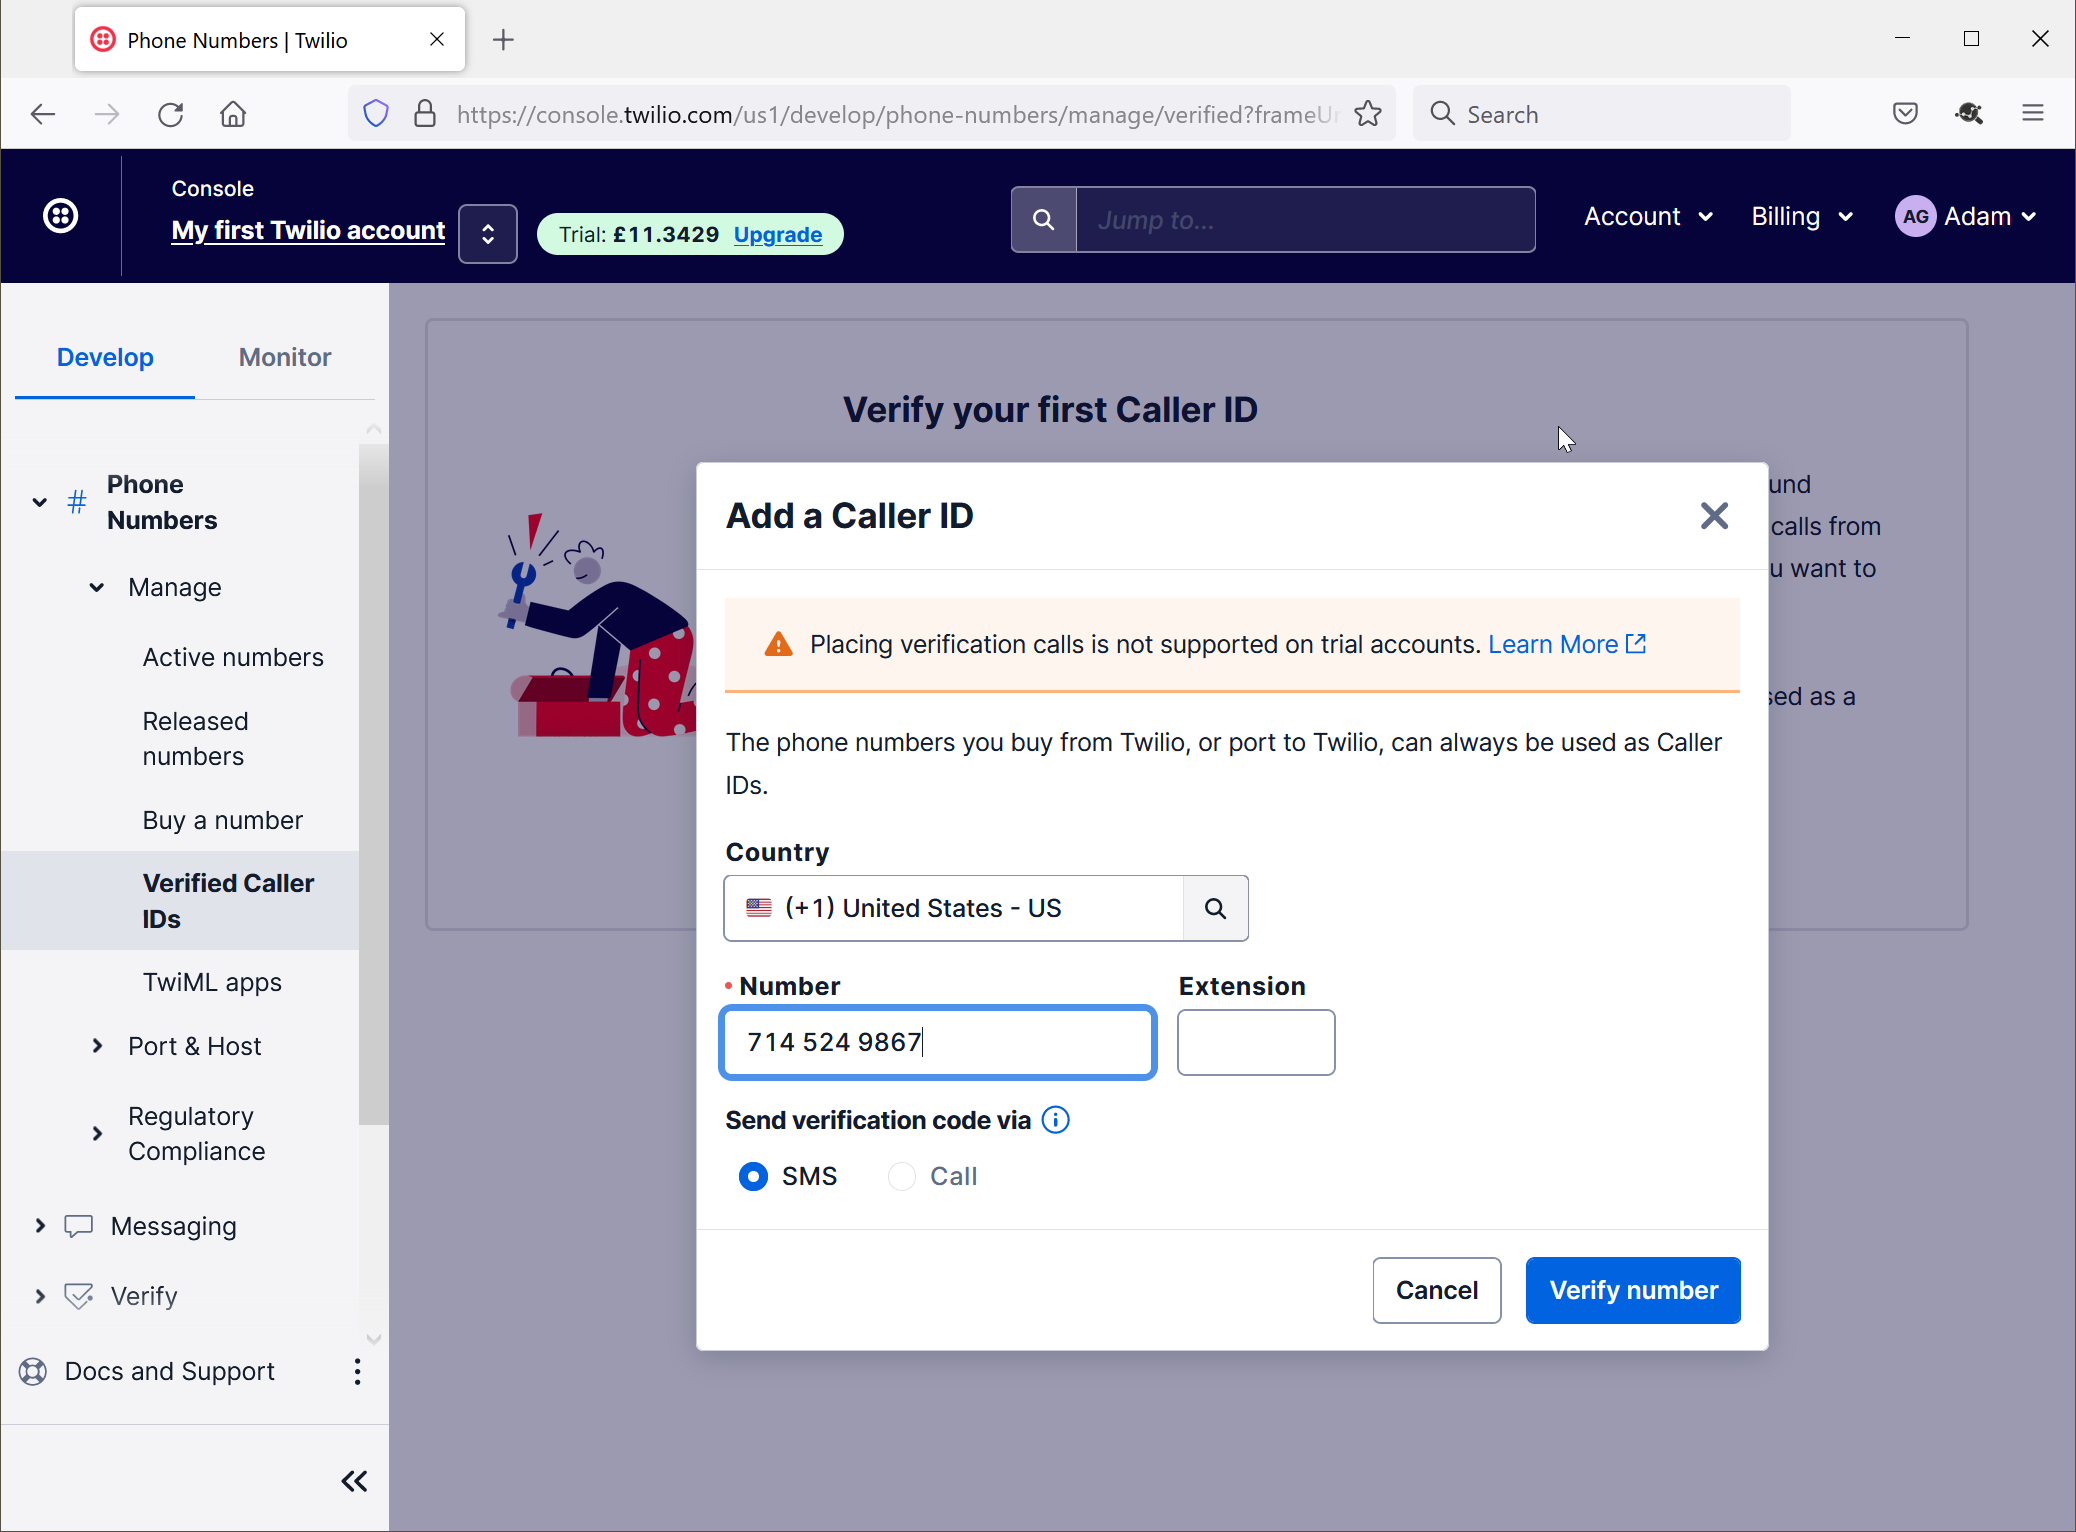
Task: Open the Billing dropdown menu
Action: (x=1802, y=217)
